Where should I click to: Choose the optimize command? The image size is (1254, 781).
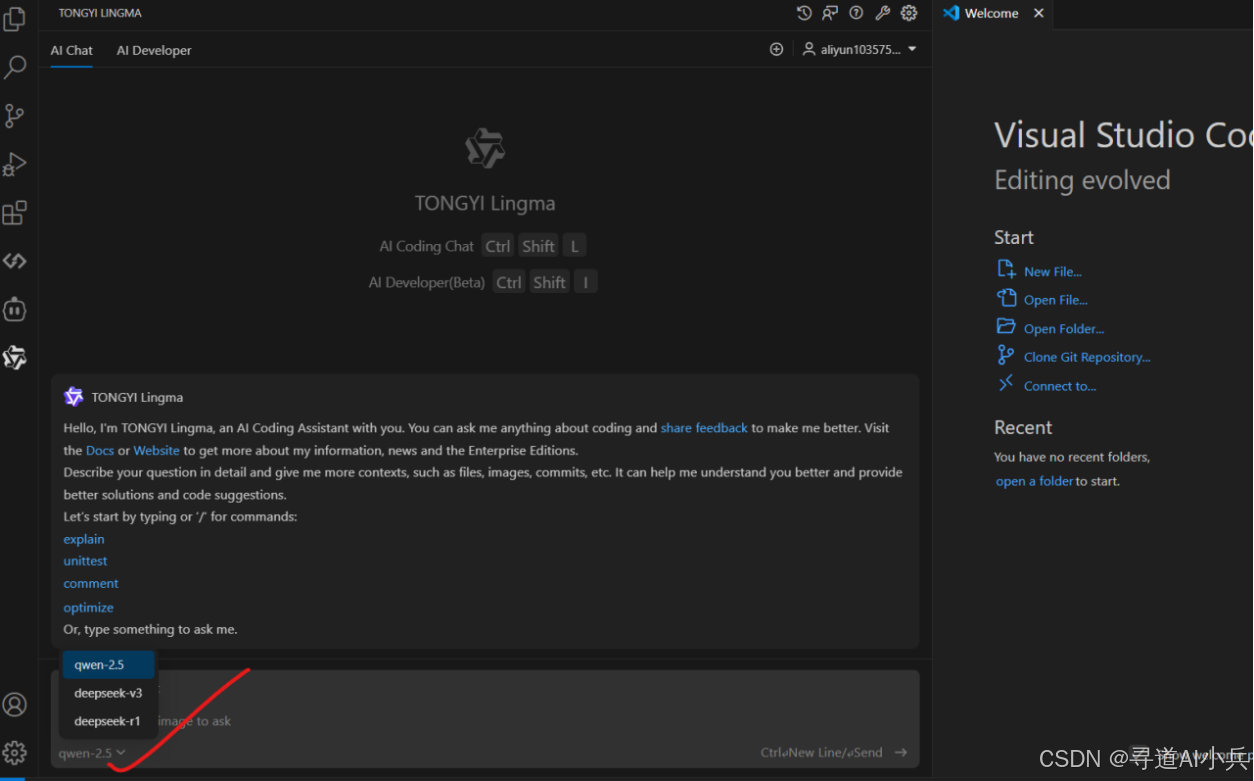point(88,607)
